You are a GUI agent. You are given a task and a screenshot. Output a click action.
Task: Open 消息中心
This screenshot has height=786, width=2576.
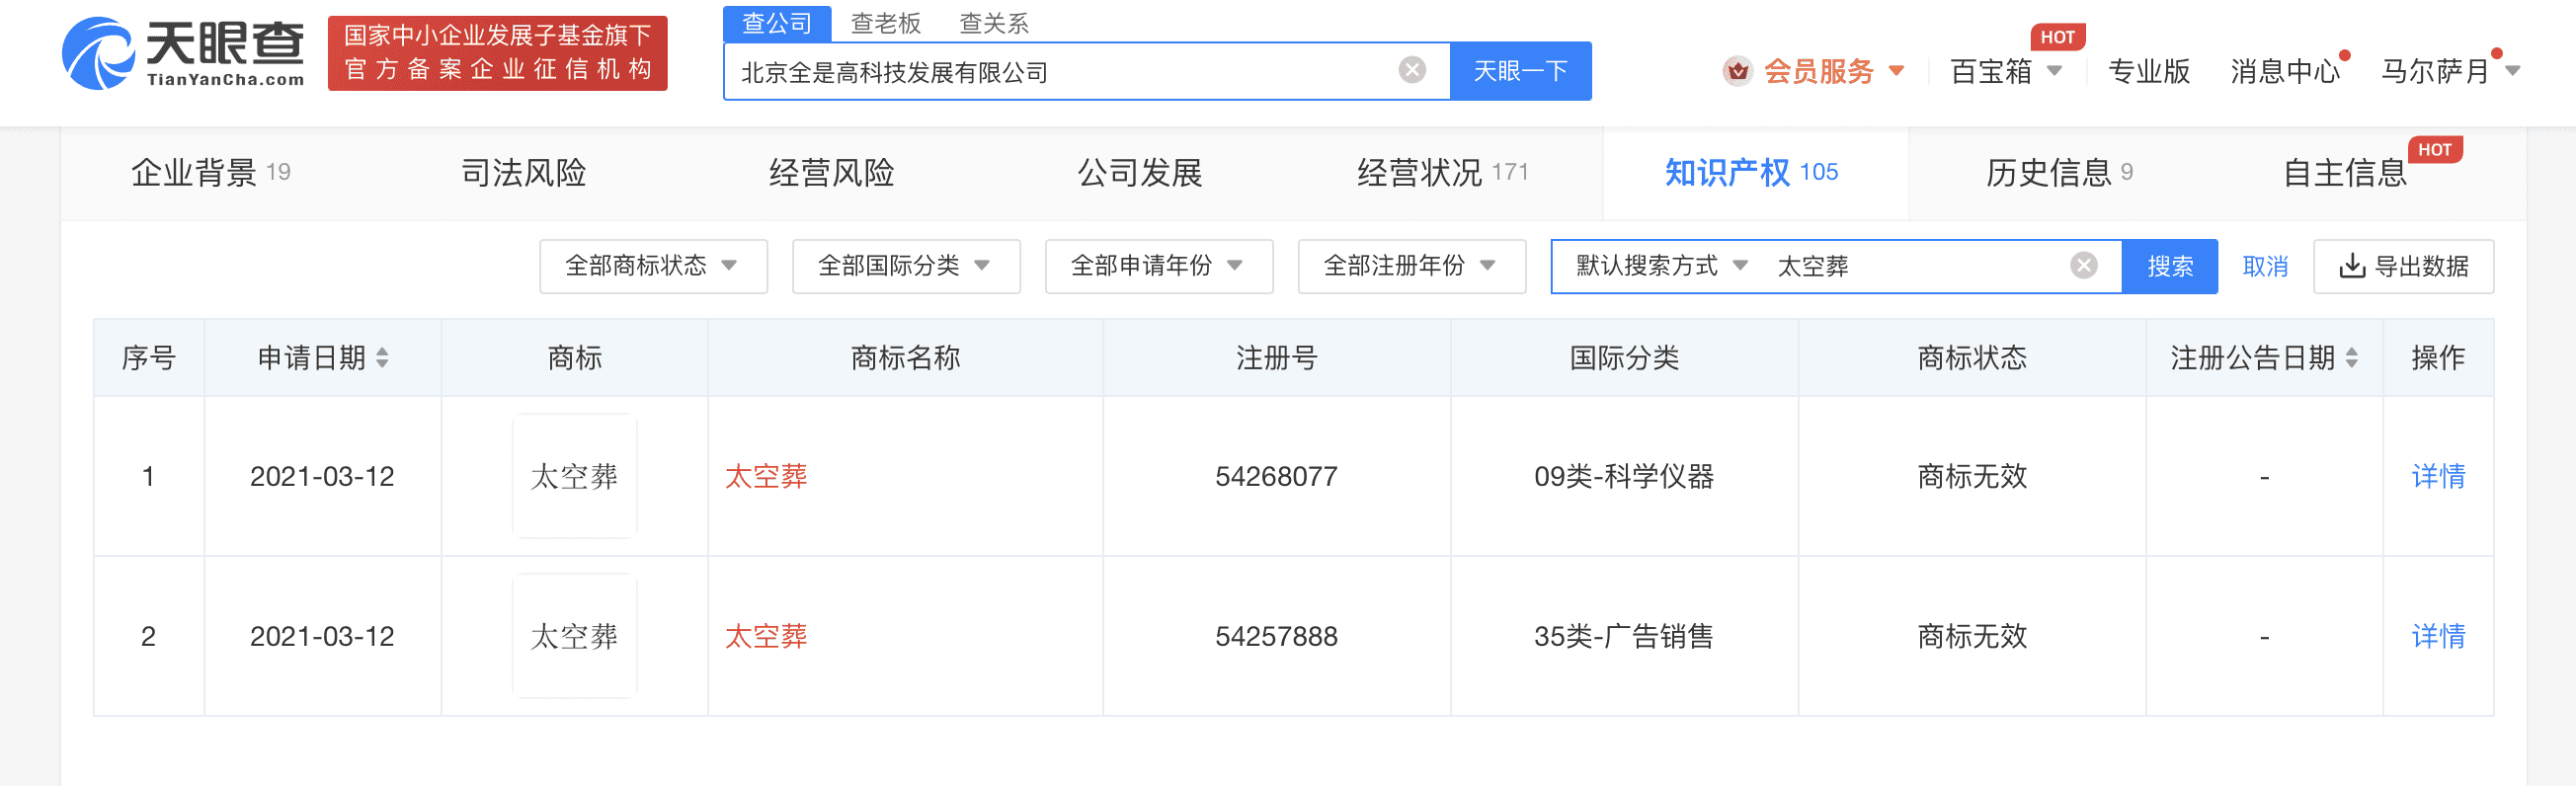pos(2285,71)
